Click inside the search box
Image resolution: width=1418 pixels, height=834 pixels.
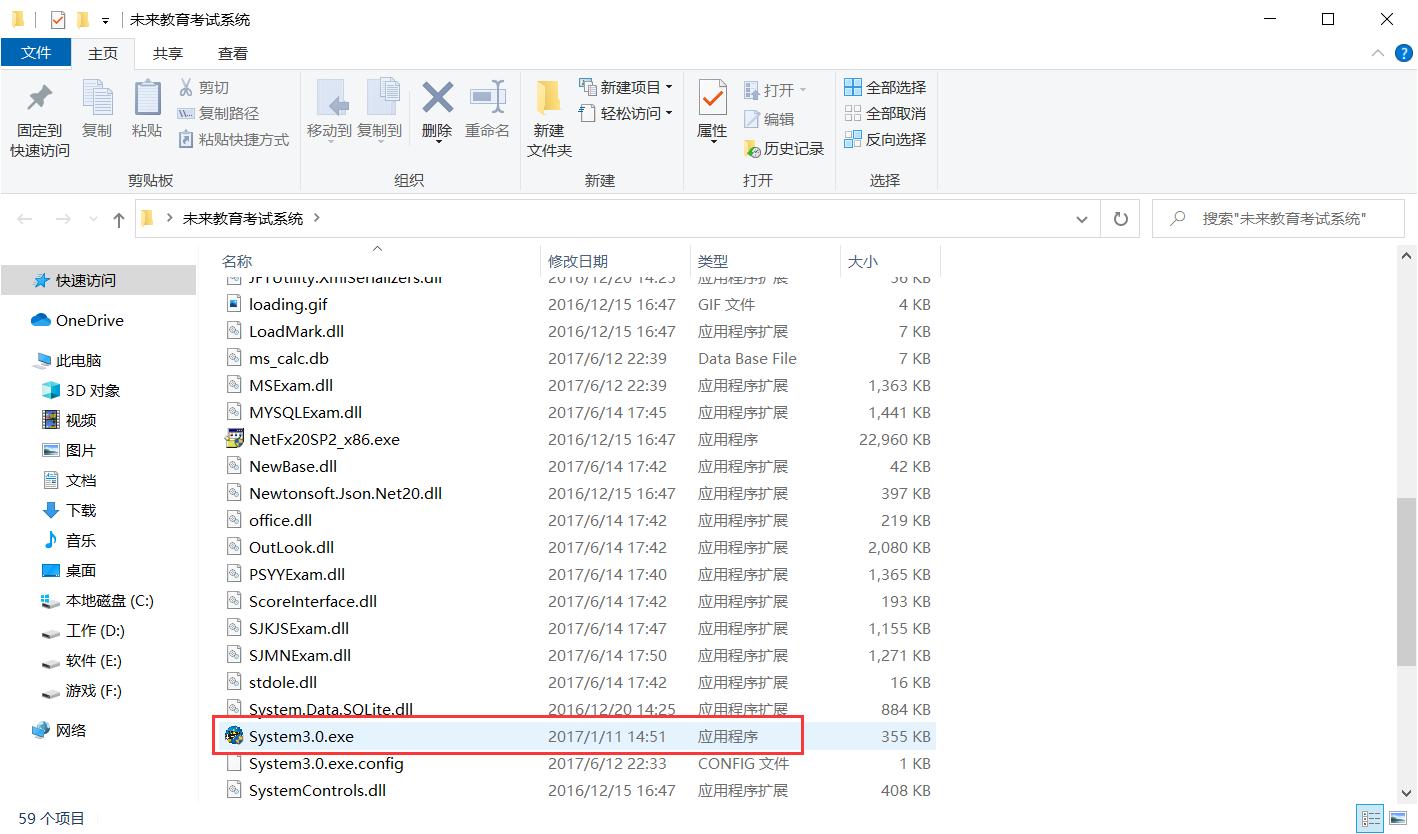coord(1280,218)
